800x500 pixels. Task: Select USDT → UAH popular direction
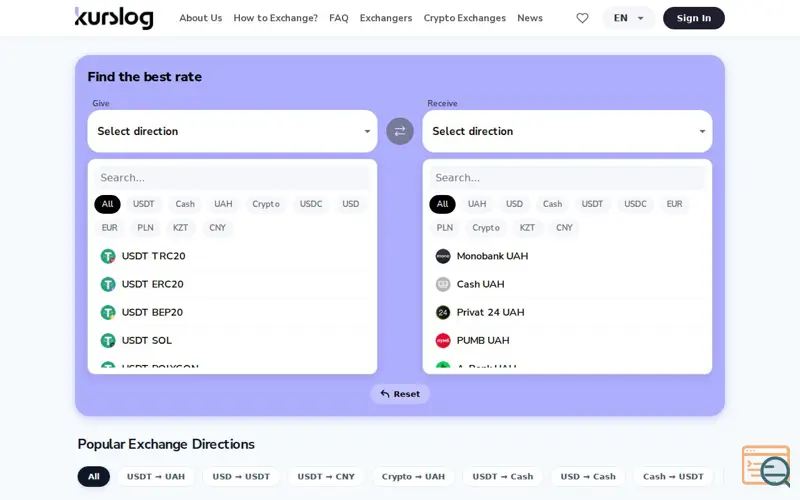(x=156, y=477)
